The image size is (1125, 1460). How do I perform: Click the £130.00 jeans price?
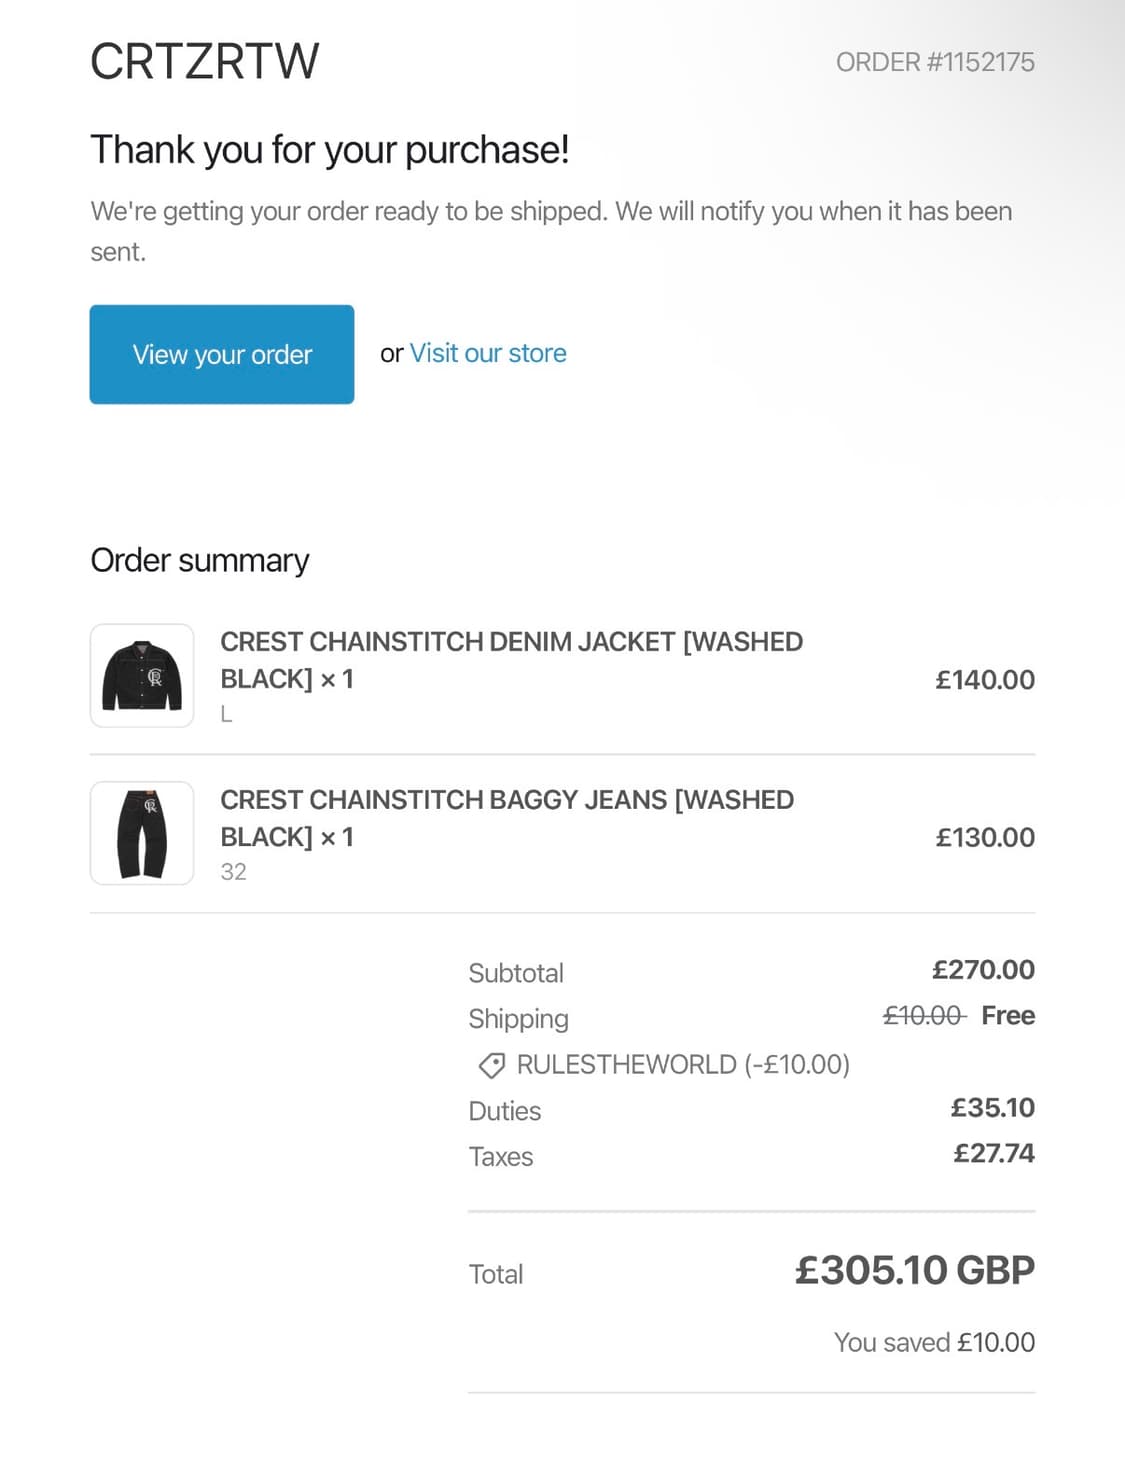(985, 838)
